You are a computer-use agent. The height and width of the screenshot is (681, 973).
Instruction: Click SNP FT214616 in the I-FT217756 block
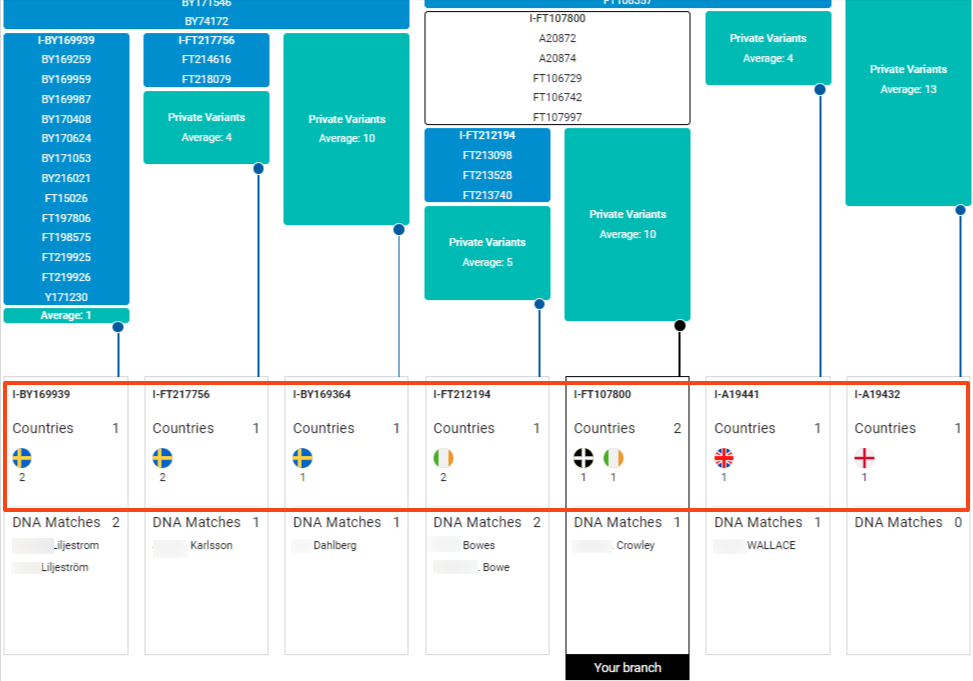pos(207,60)
